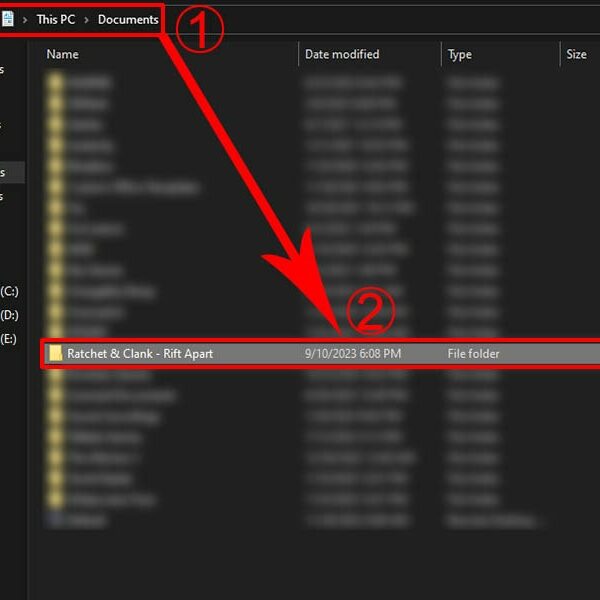Click This PC in the address bar

[x=56, y=20]
